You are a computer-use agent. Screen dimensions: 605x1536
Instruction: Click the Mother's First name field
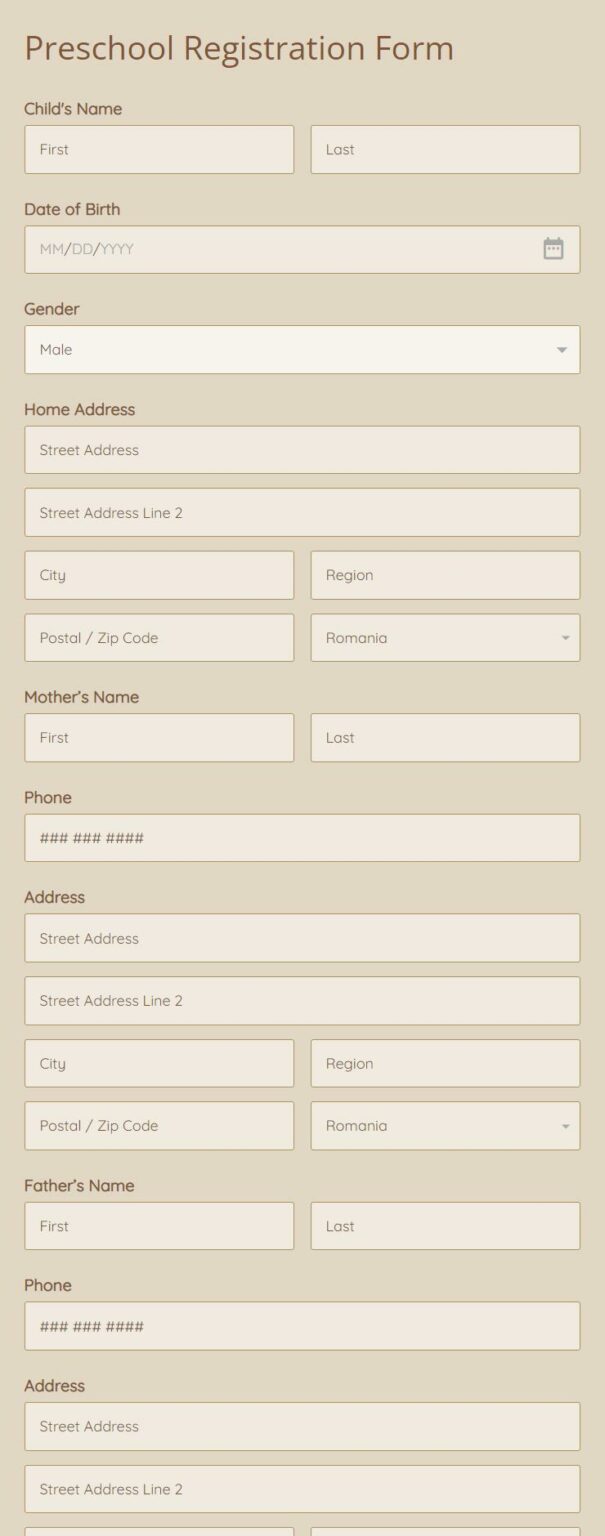[158, 737]
